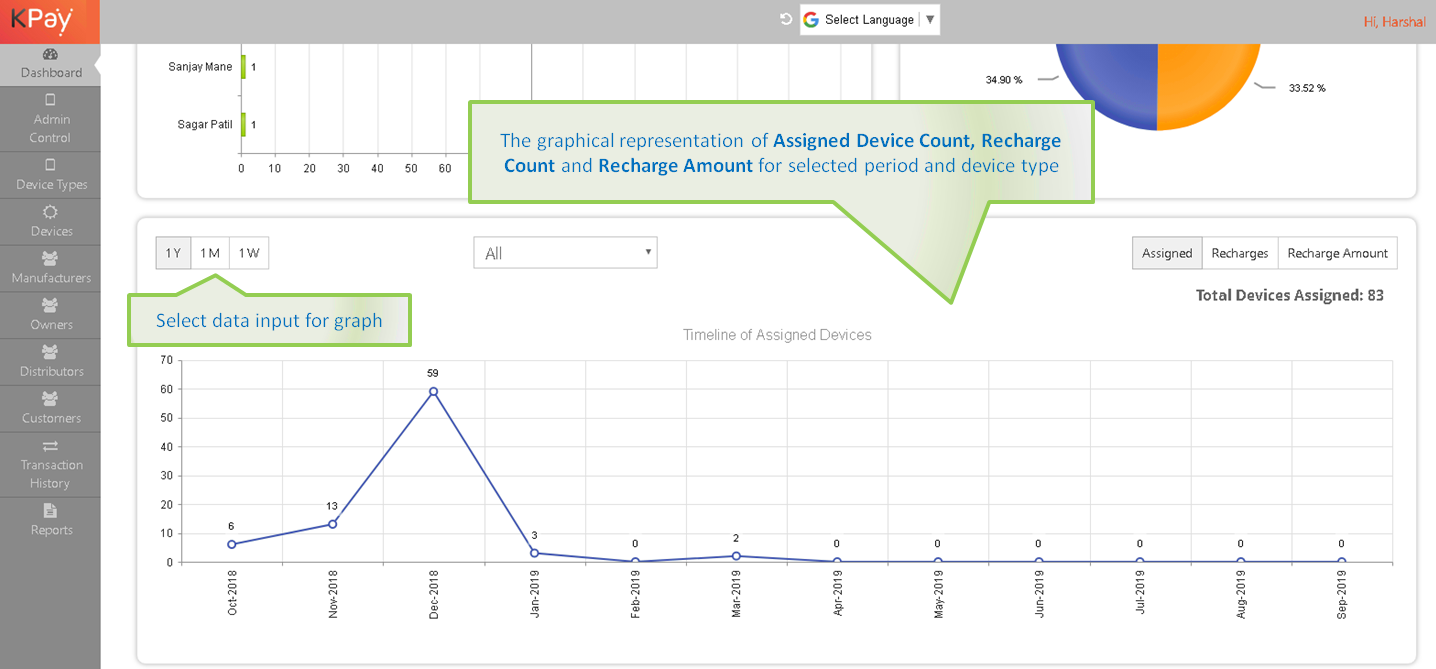Click the Hi, Harshal user link
Screen dimensions: 1436x669
point(1394,22)
